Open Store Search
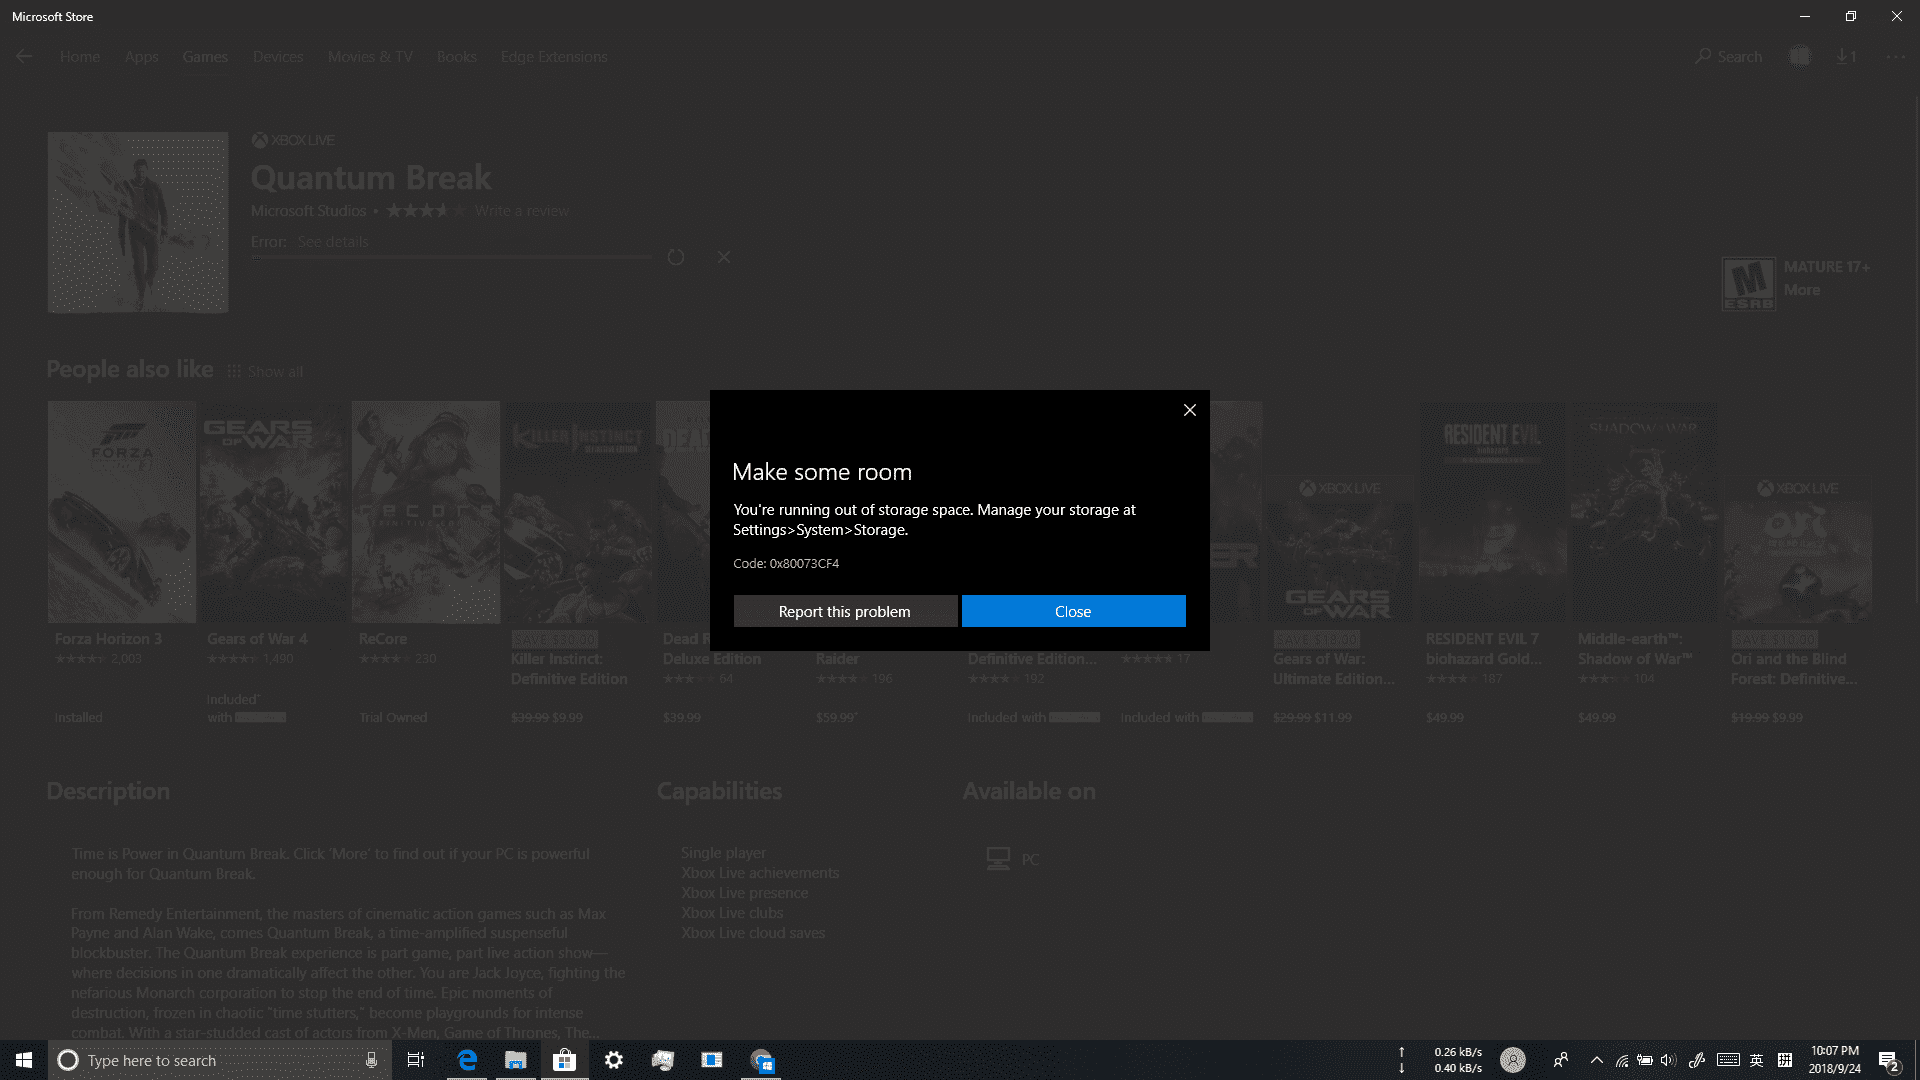 (1729, 57)
